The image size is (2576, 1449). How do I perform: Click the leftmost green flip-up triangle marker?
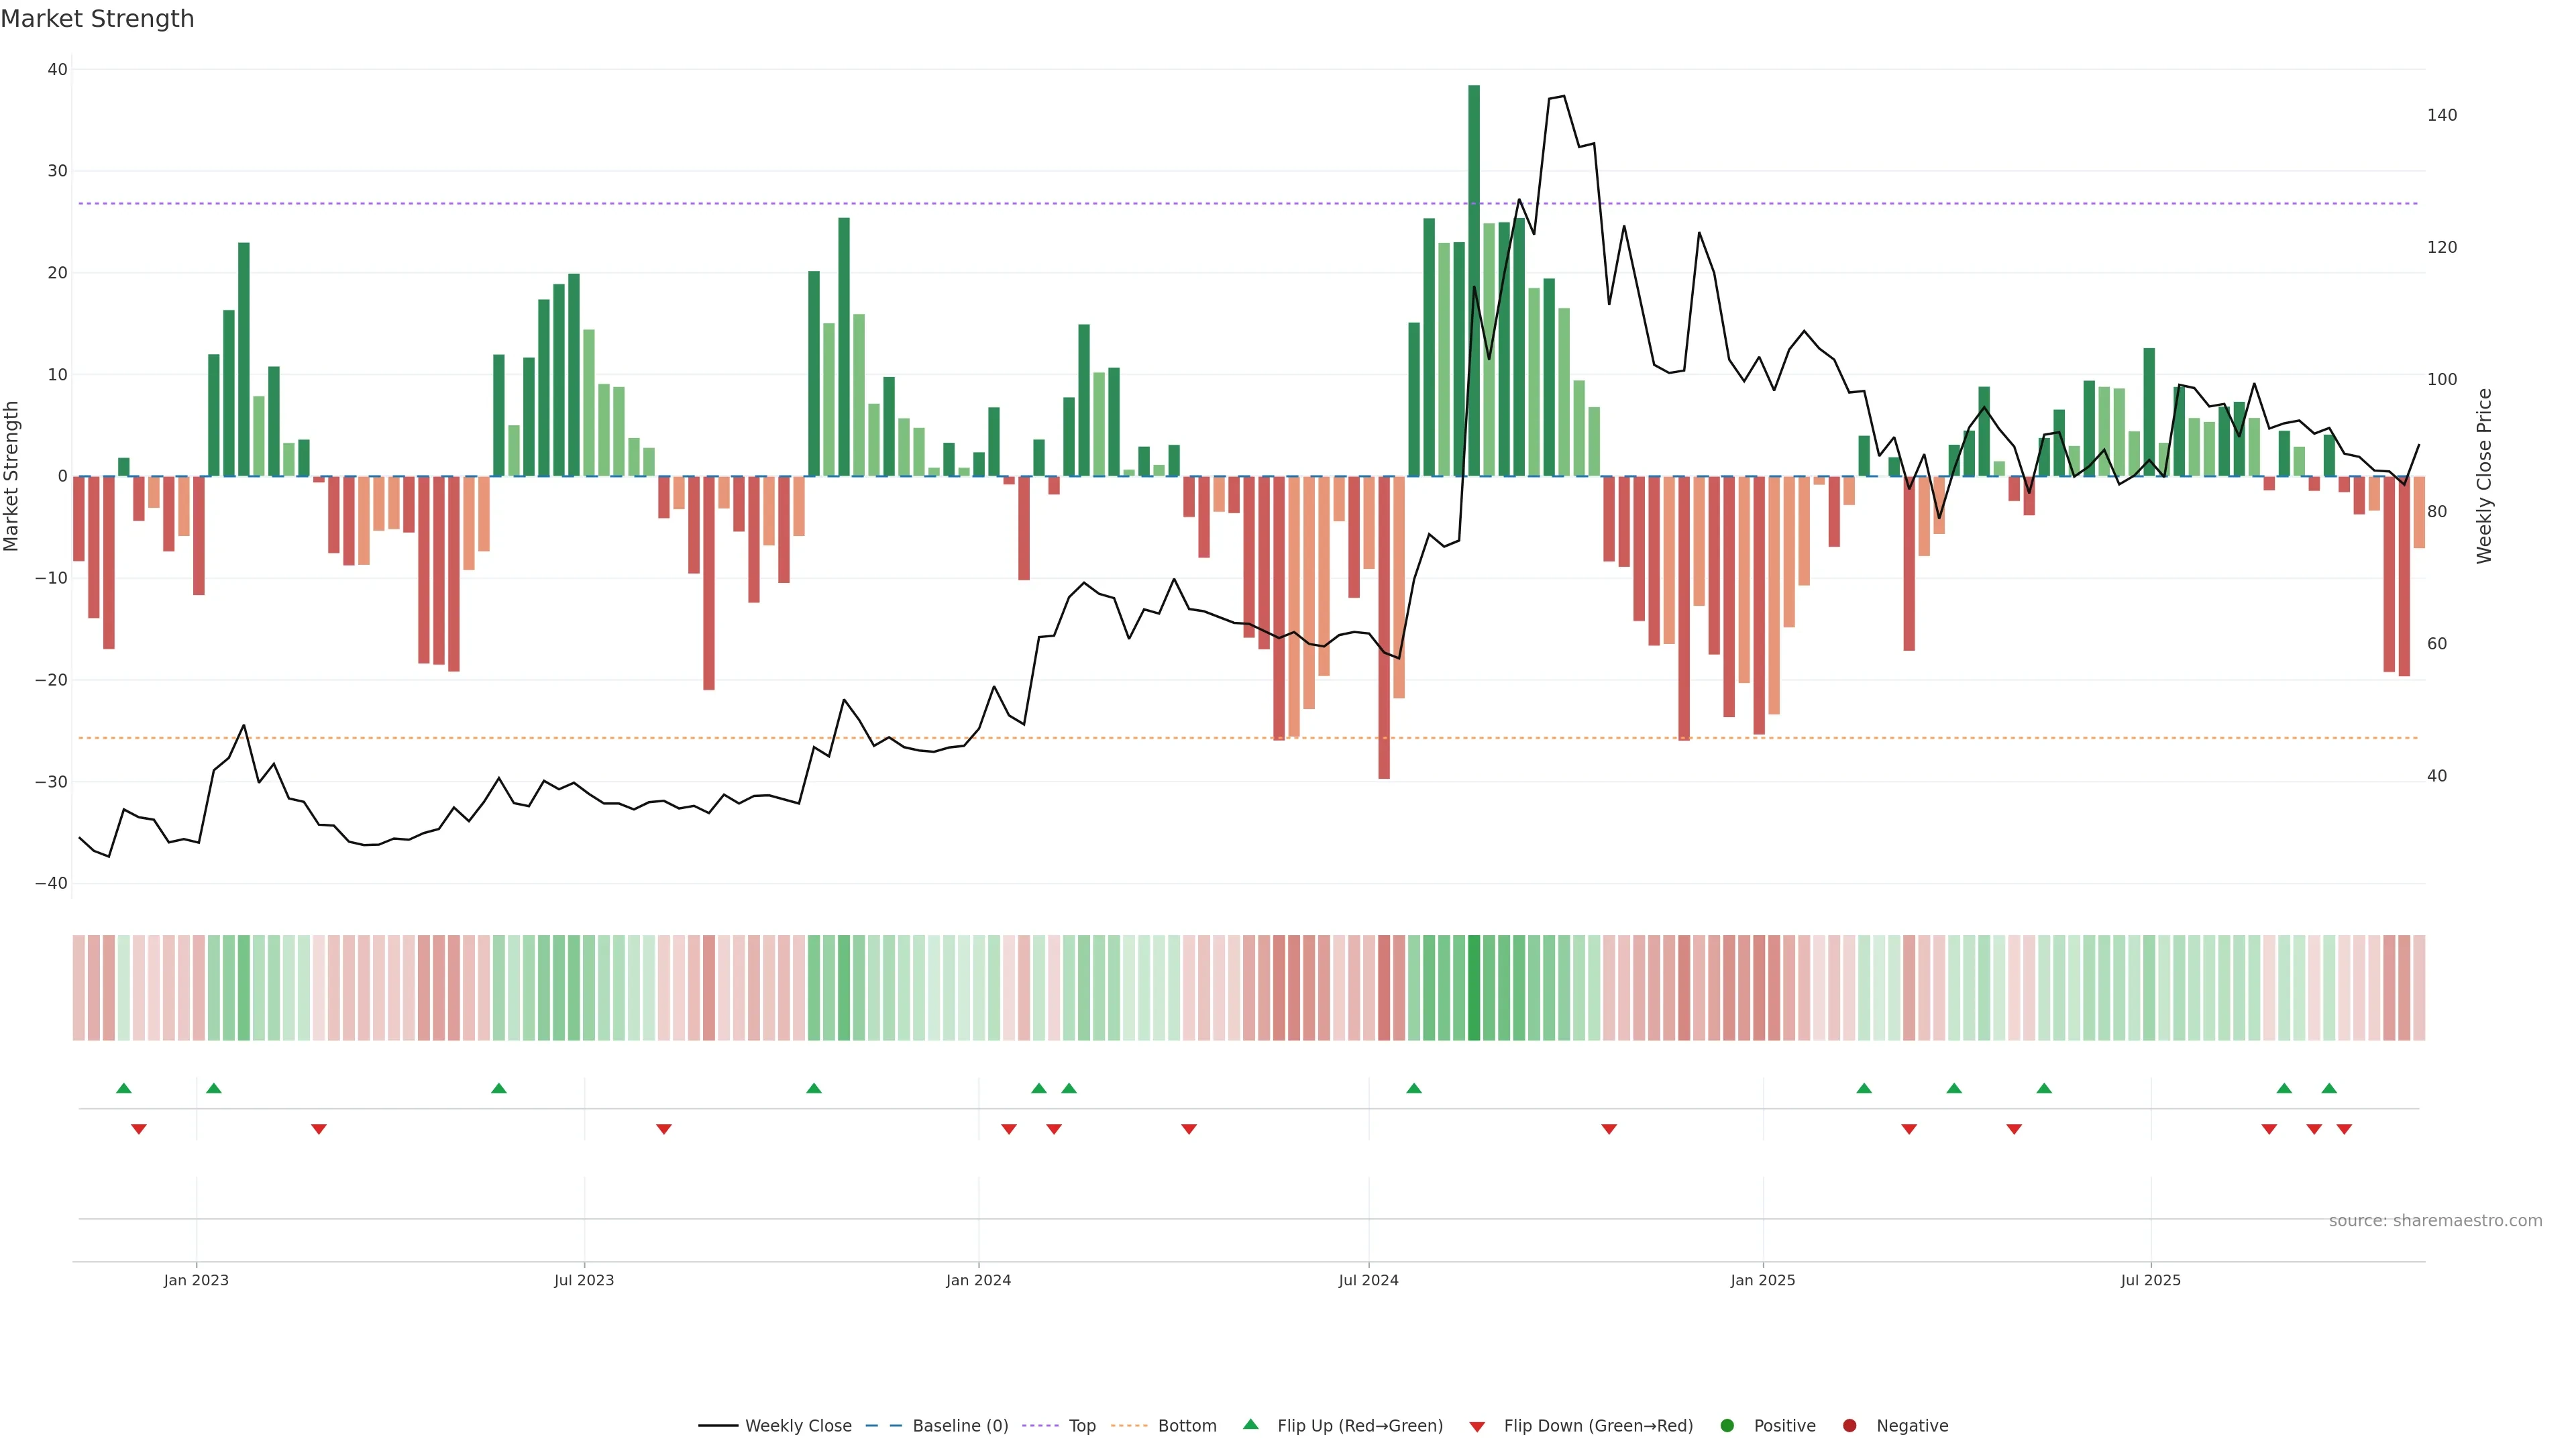(x=124, y=1088)
